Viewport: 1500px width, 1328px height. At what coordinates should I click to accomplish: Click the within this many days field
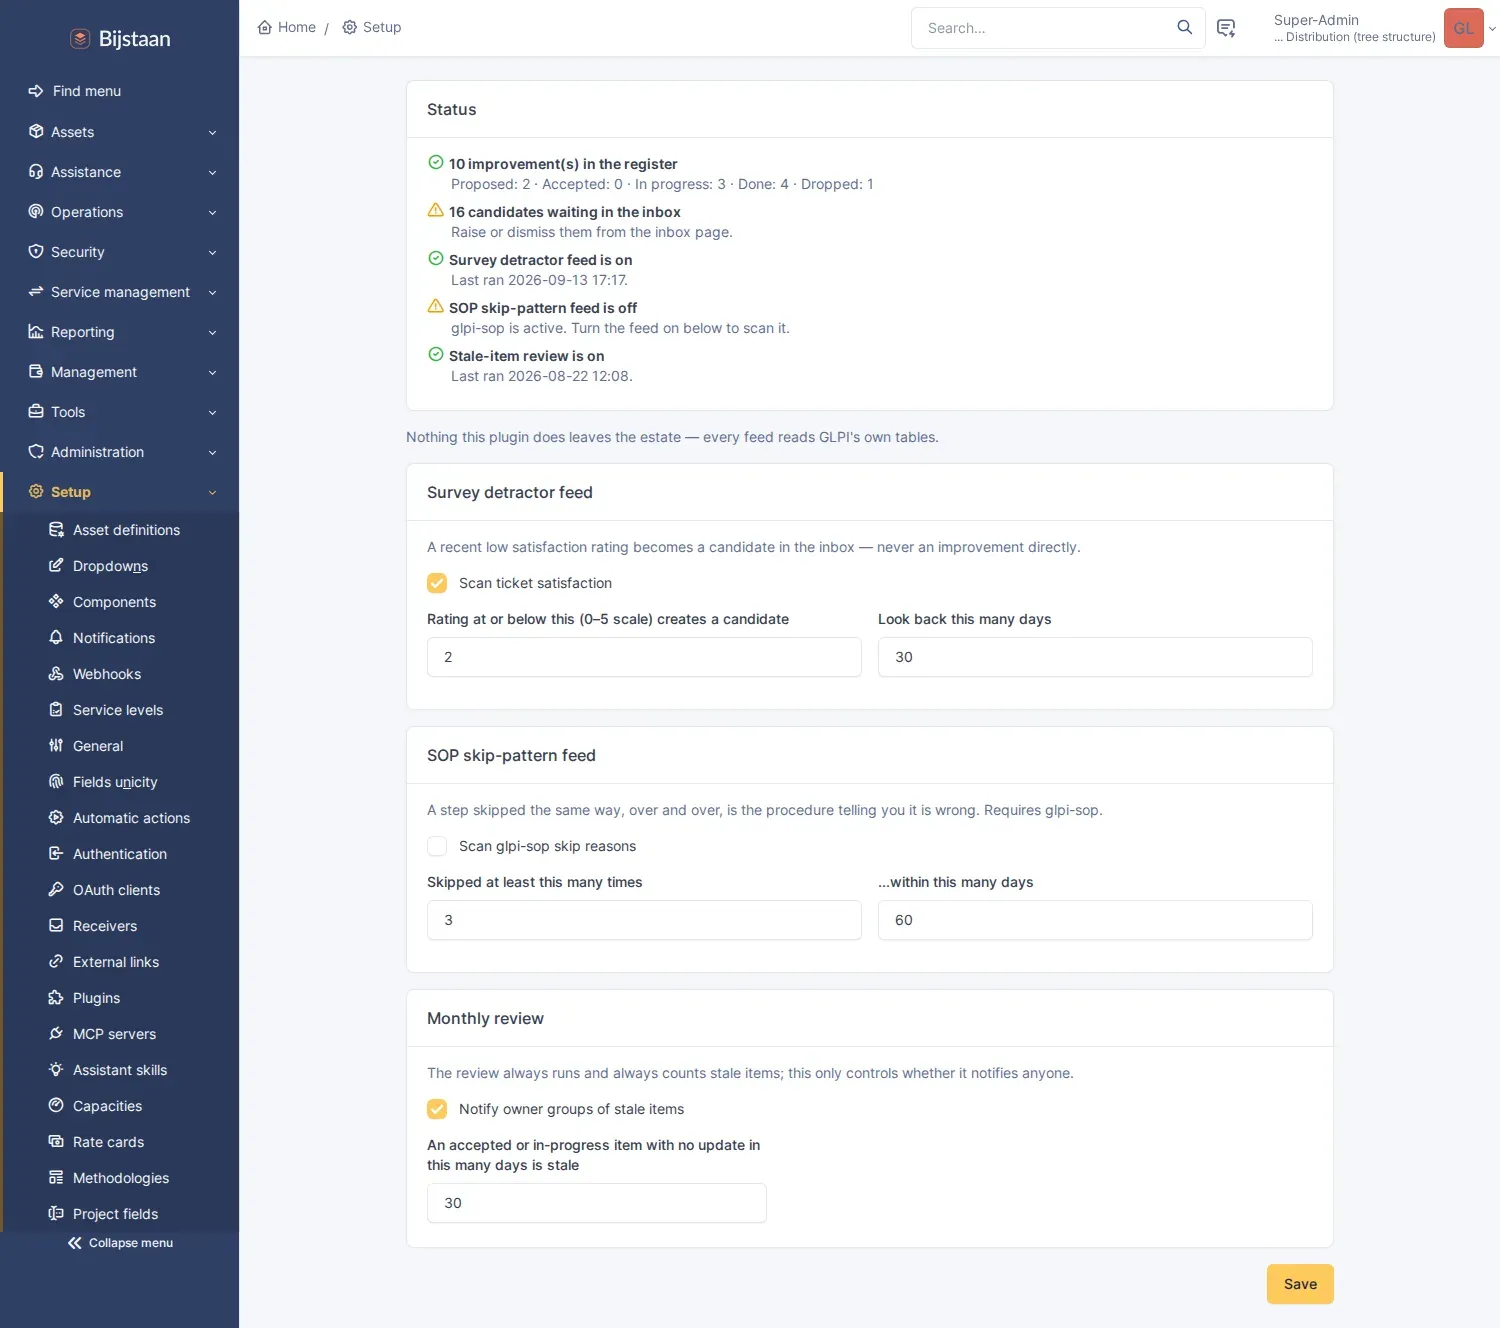click(1095, 920)
